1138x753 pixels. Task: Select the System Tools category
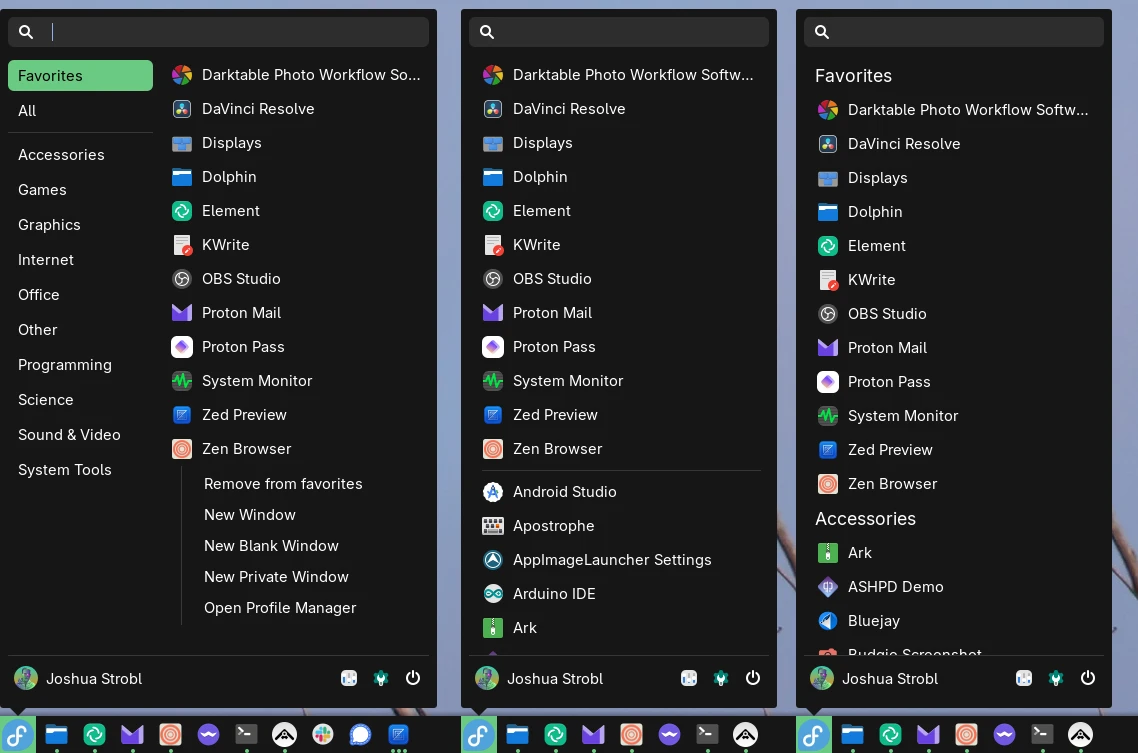coord(81,470)
